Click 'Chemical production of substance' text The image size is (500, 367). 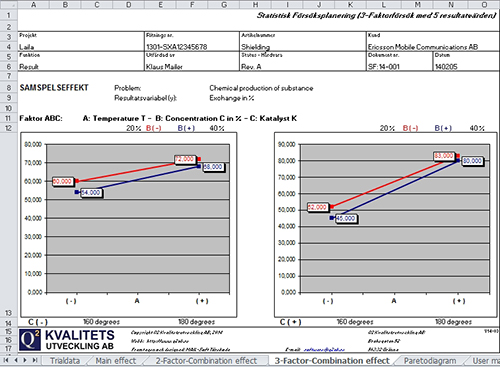click(261, 88)
